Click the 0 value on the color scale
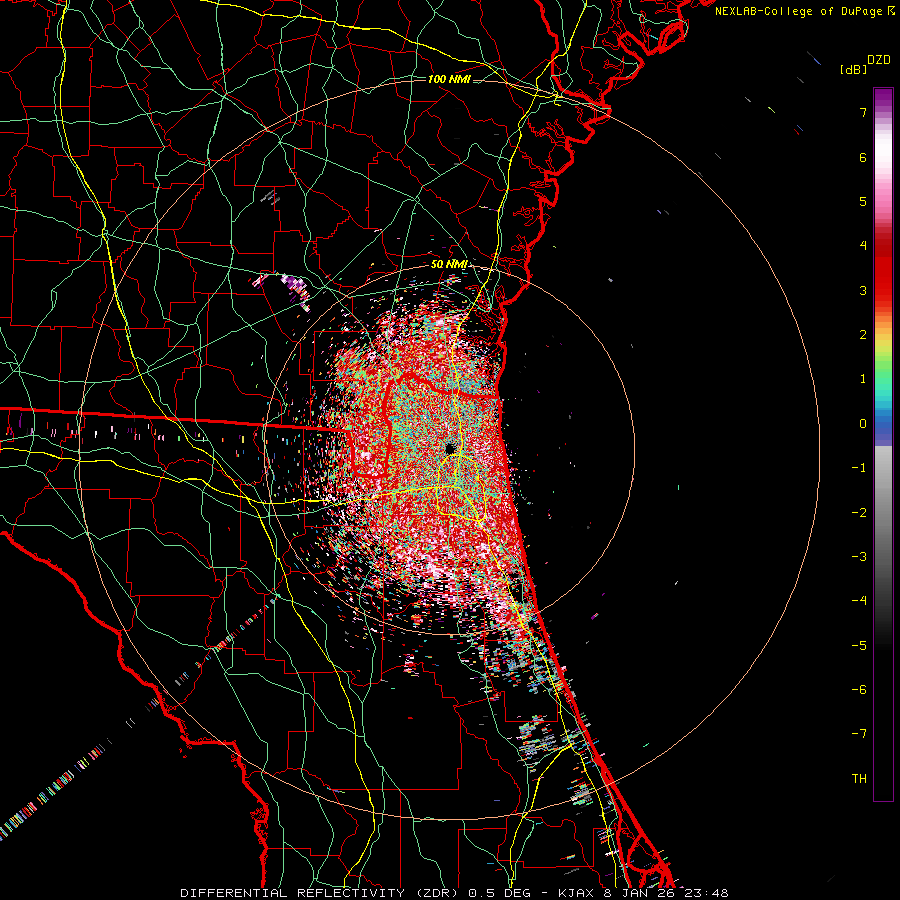 tap(863, 424)
